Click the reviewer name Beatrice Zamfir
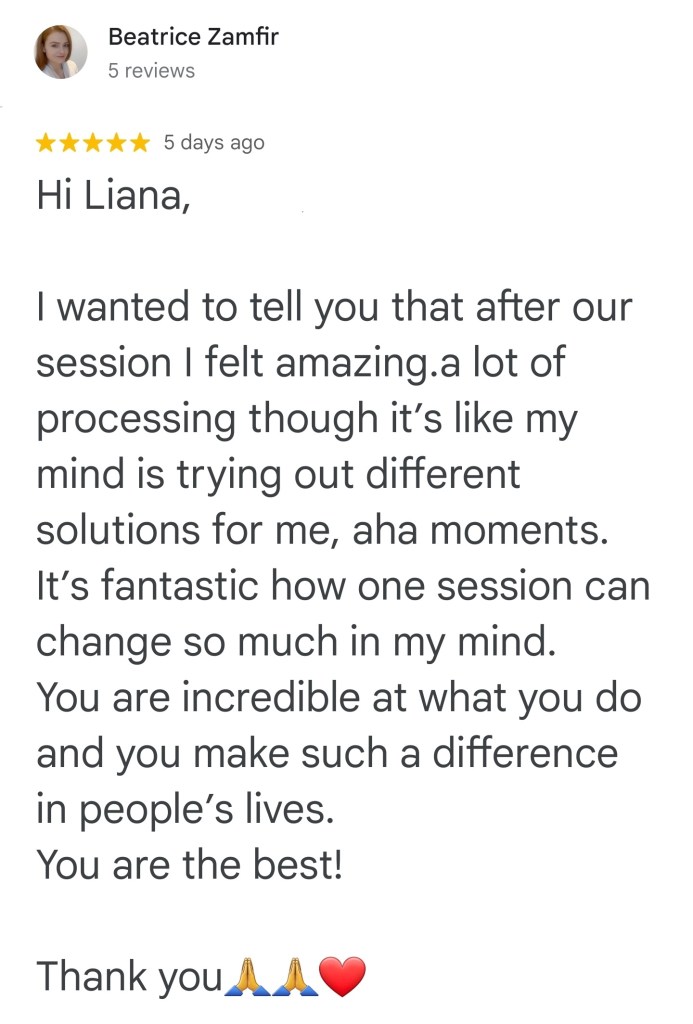Viewport: 693px width, 1024px height. click(x=193, y=37)
